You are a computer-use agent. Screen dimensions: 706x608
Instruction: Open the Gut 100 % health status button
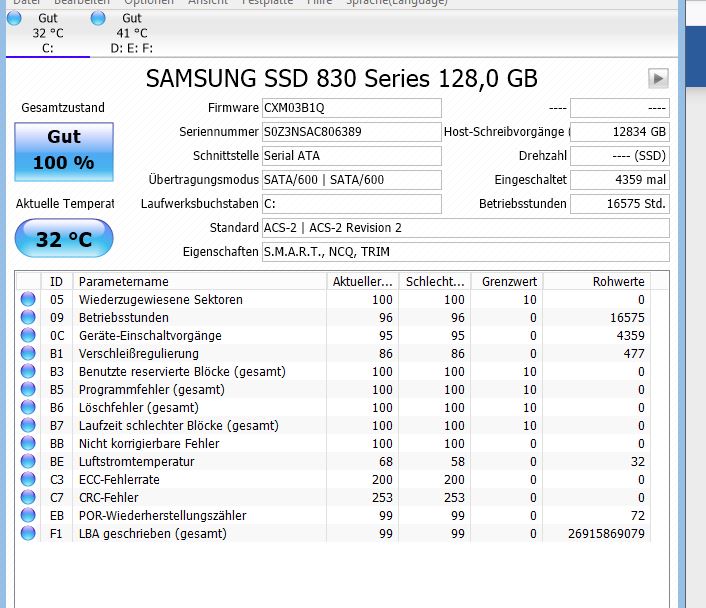click(x=64, y=152)
